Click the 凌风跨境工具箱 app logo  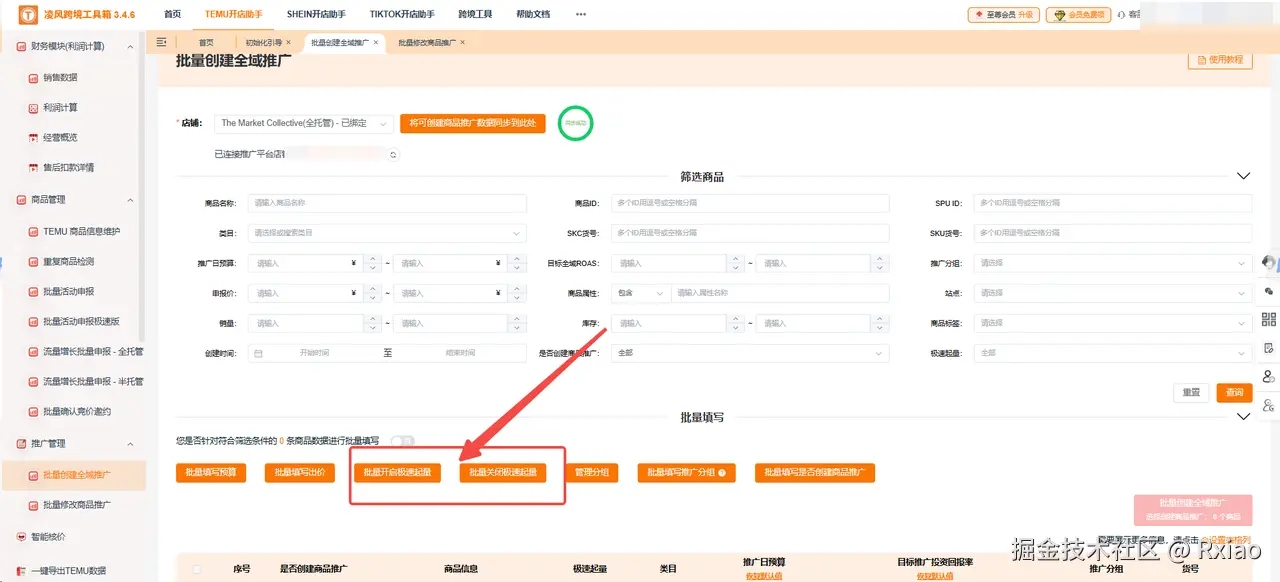click(27, 14)
